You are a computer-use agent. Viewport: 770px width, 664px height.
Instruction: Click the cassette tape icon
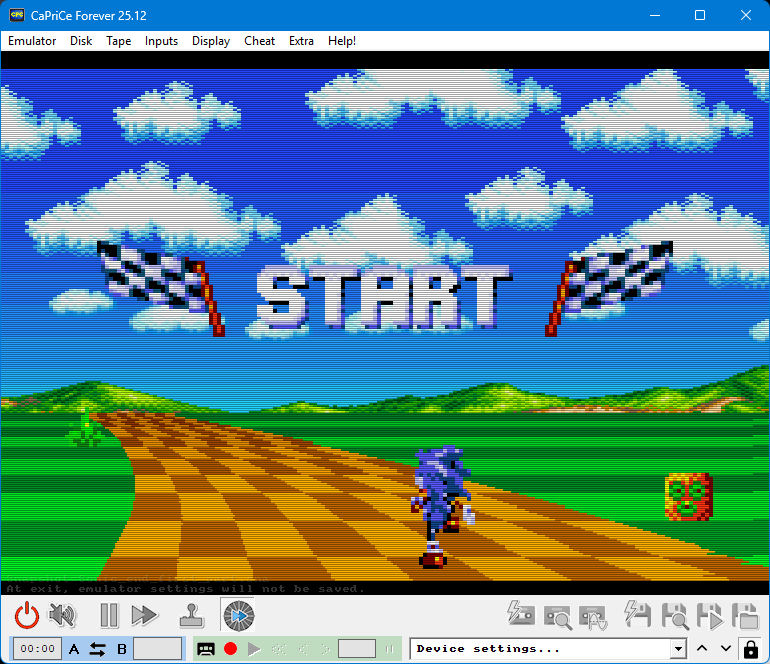coord(206,649)
